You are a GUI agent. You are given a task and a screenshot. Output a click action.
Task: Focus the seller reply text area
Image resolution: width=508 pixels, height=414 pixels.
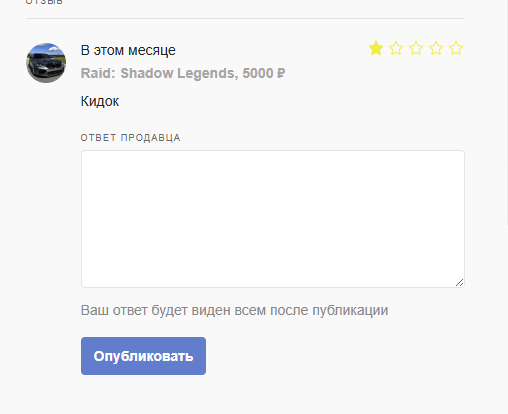click(x=273, y=219)
